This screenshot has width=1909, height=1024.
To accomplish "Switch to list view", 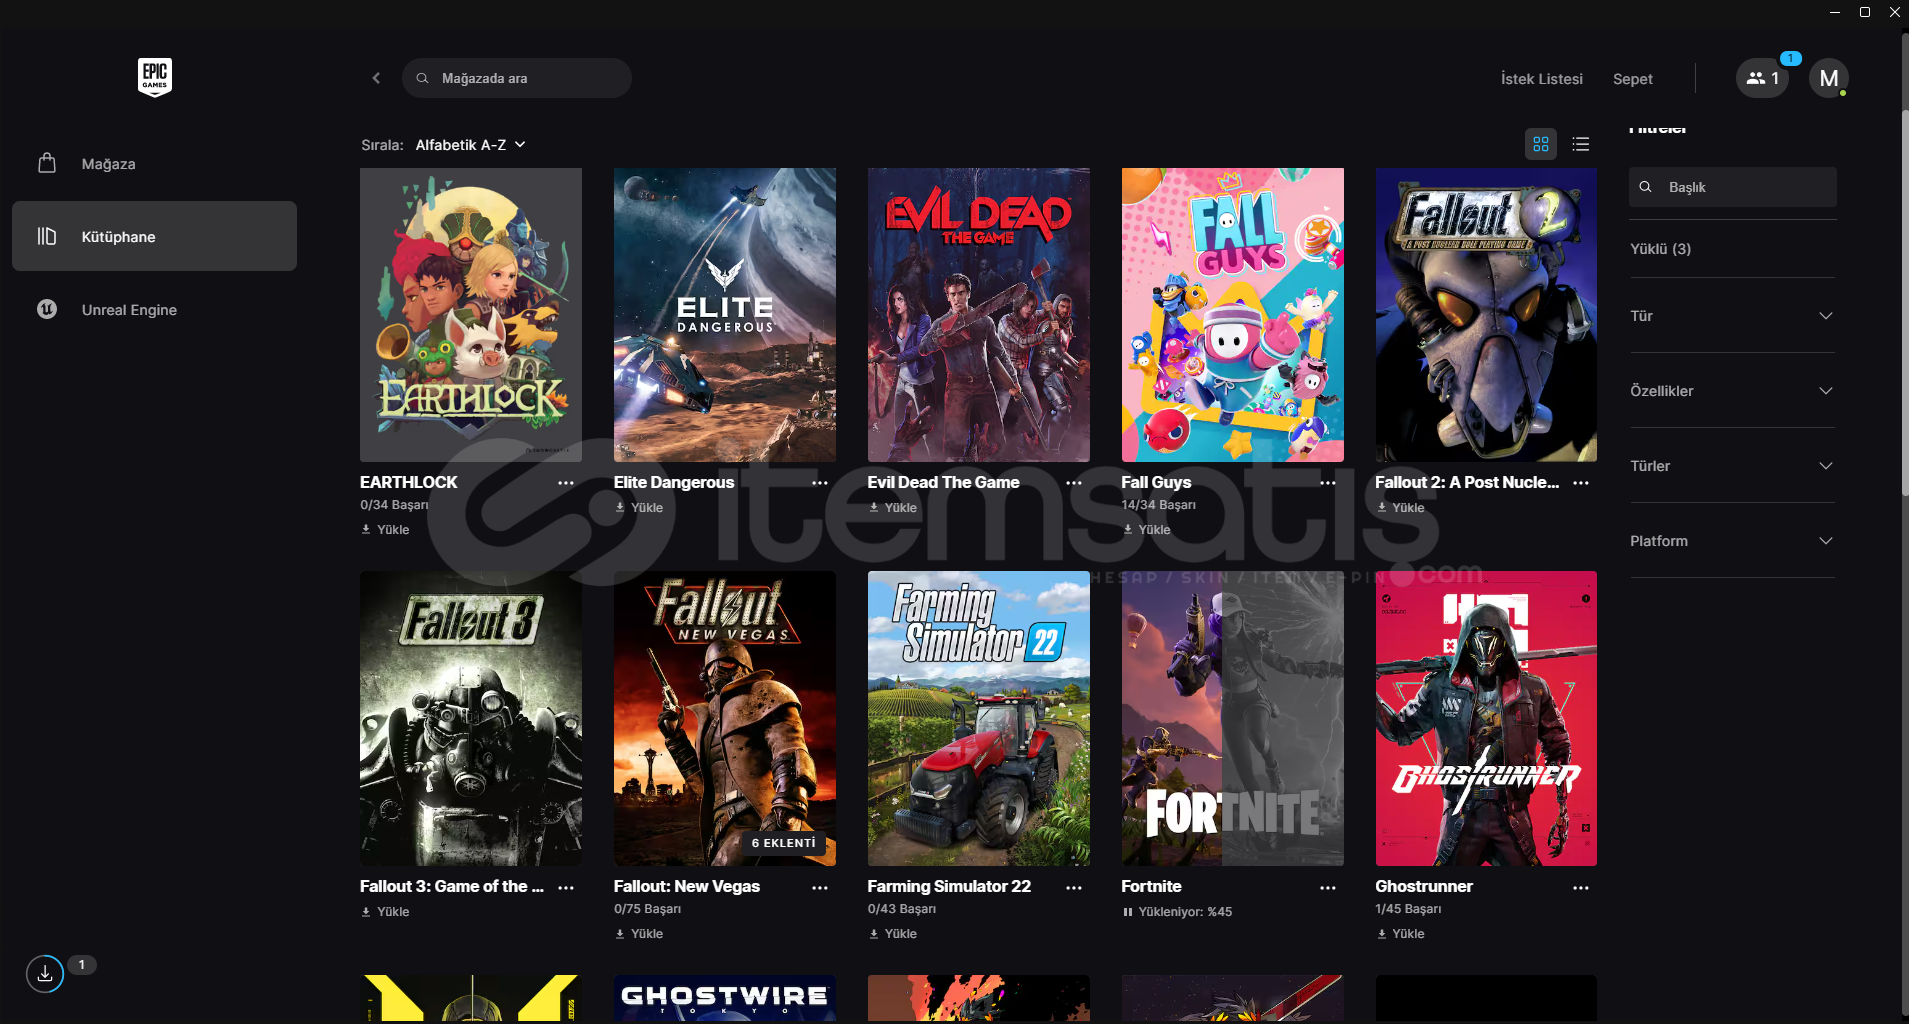I will pyautogui.click(x=1580, y=144).
